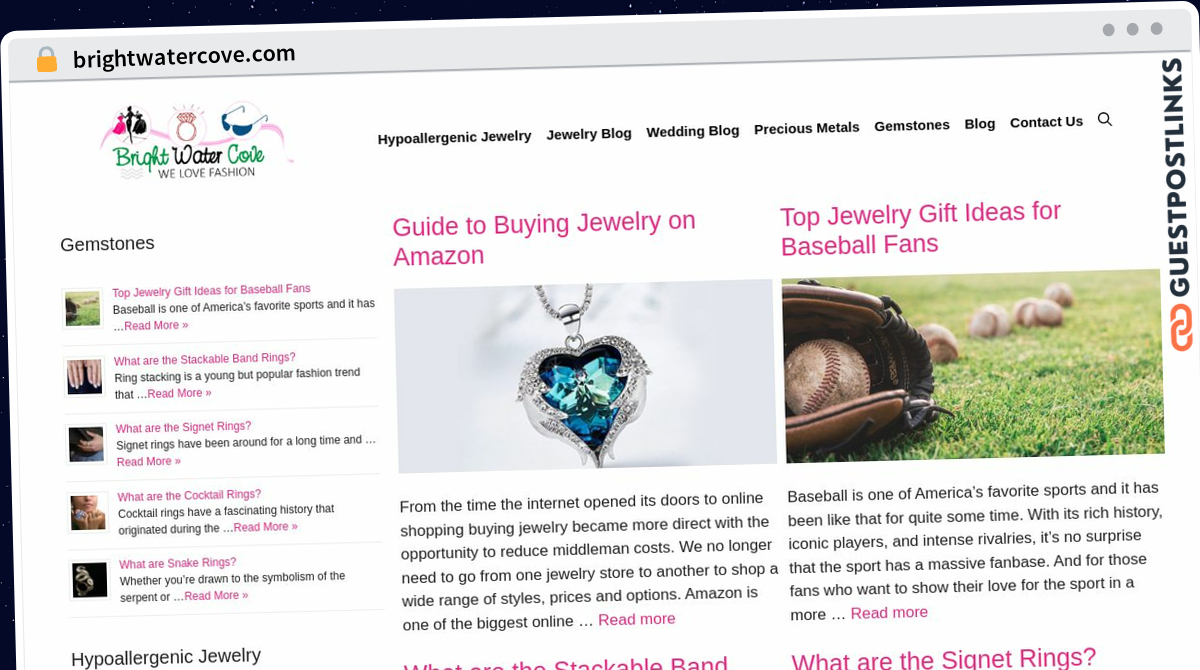
Task: Click the Bright Water Cove logo
Action: (196, 141)
